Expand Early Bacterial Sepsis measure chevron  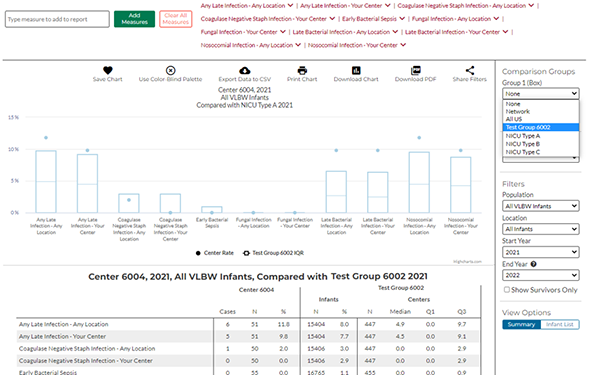(x=402, y=18)
